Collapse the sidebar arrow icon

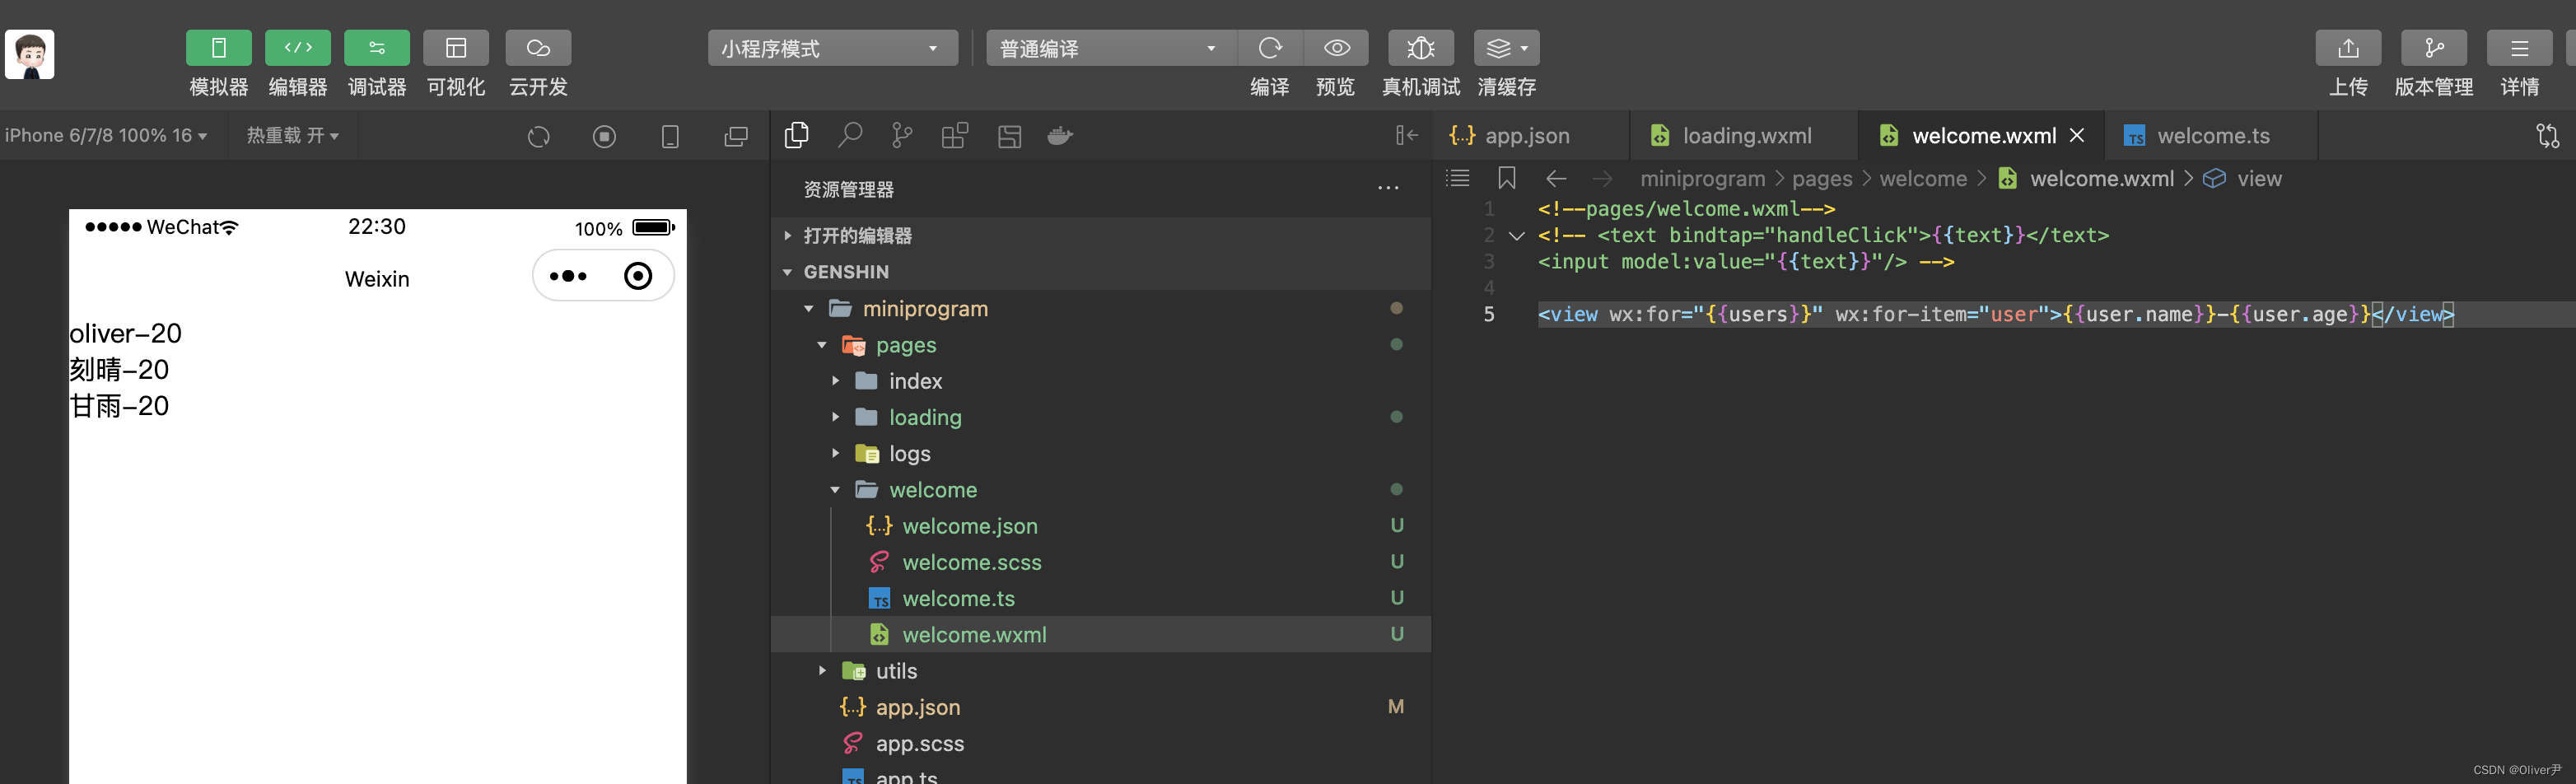point(1407,135)
